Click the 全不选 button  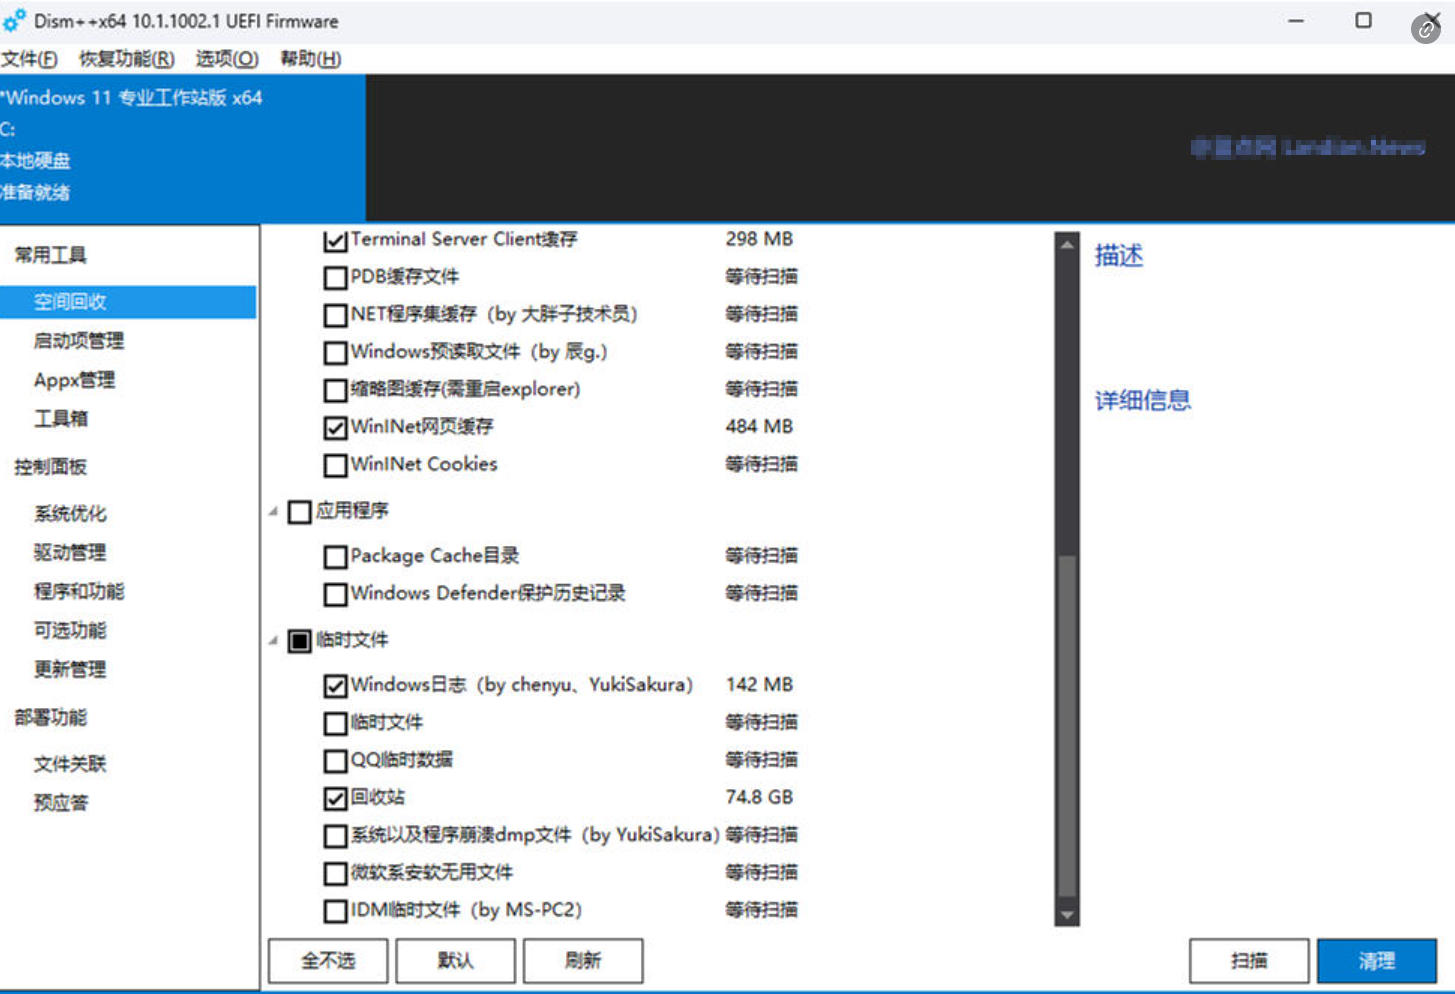(328, 961)
